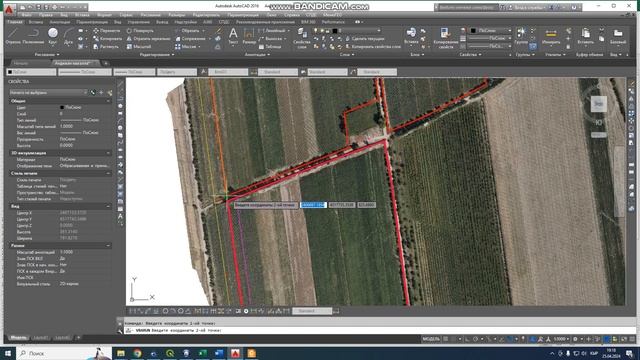Click the Линейный (Linear dimension) tool
The image size is (640, 360).
pos(272,31)
